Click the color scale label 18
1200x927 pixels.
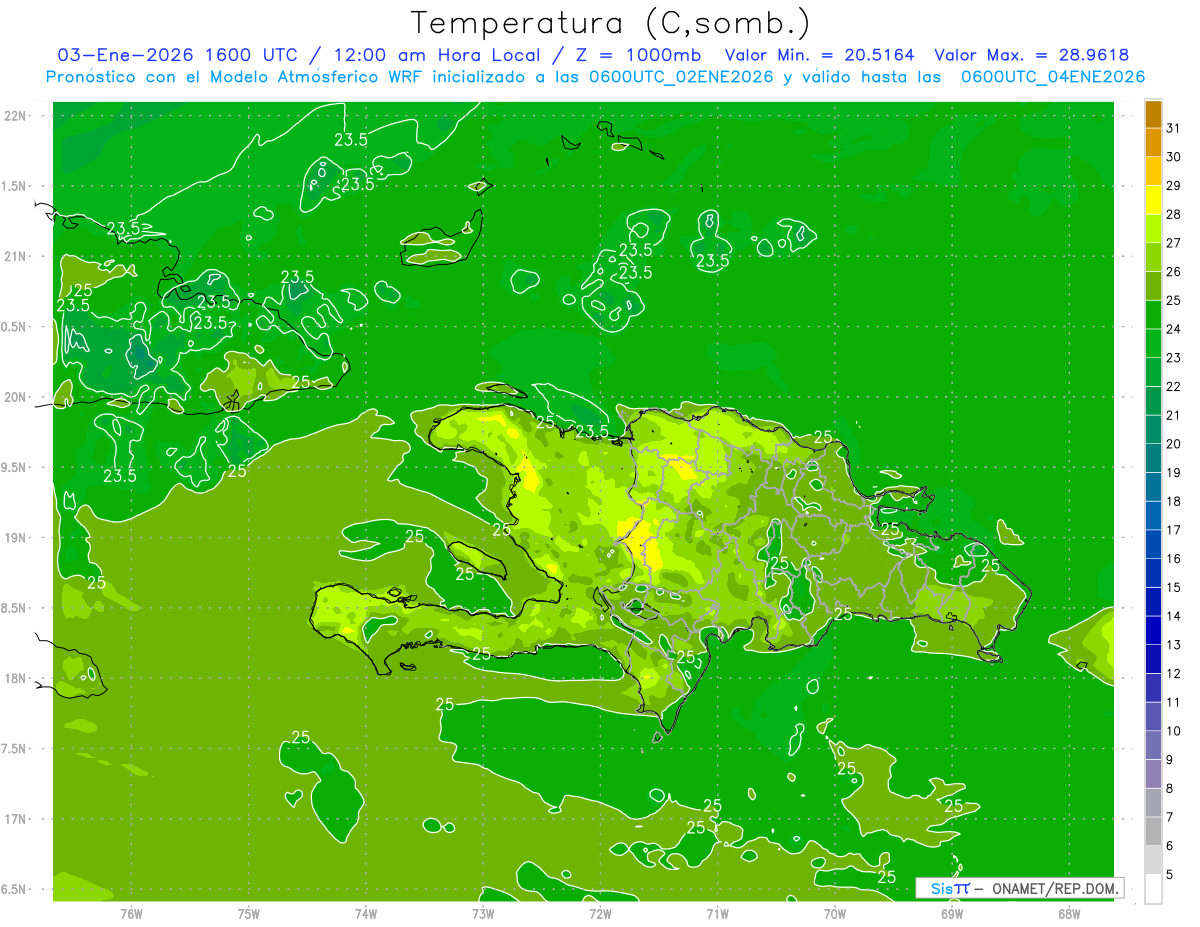pyautogui.click(x=1174, y=501)
